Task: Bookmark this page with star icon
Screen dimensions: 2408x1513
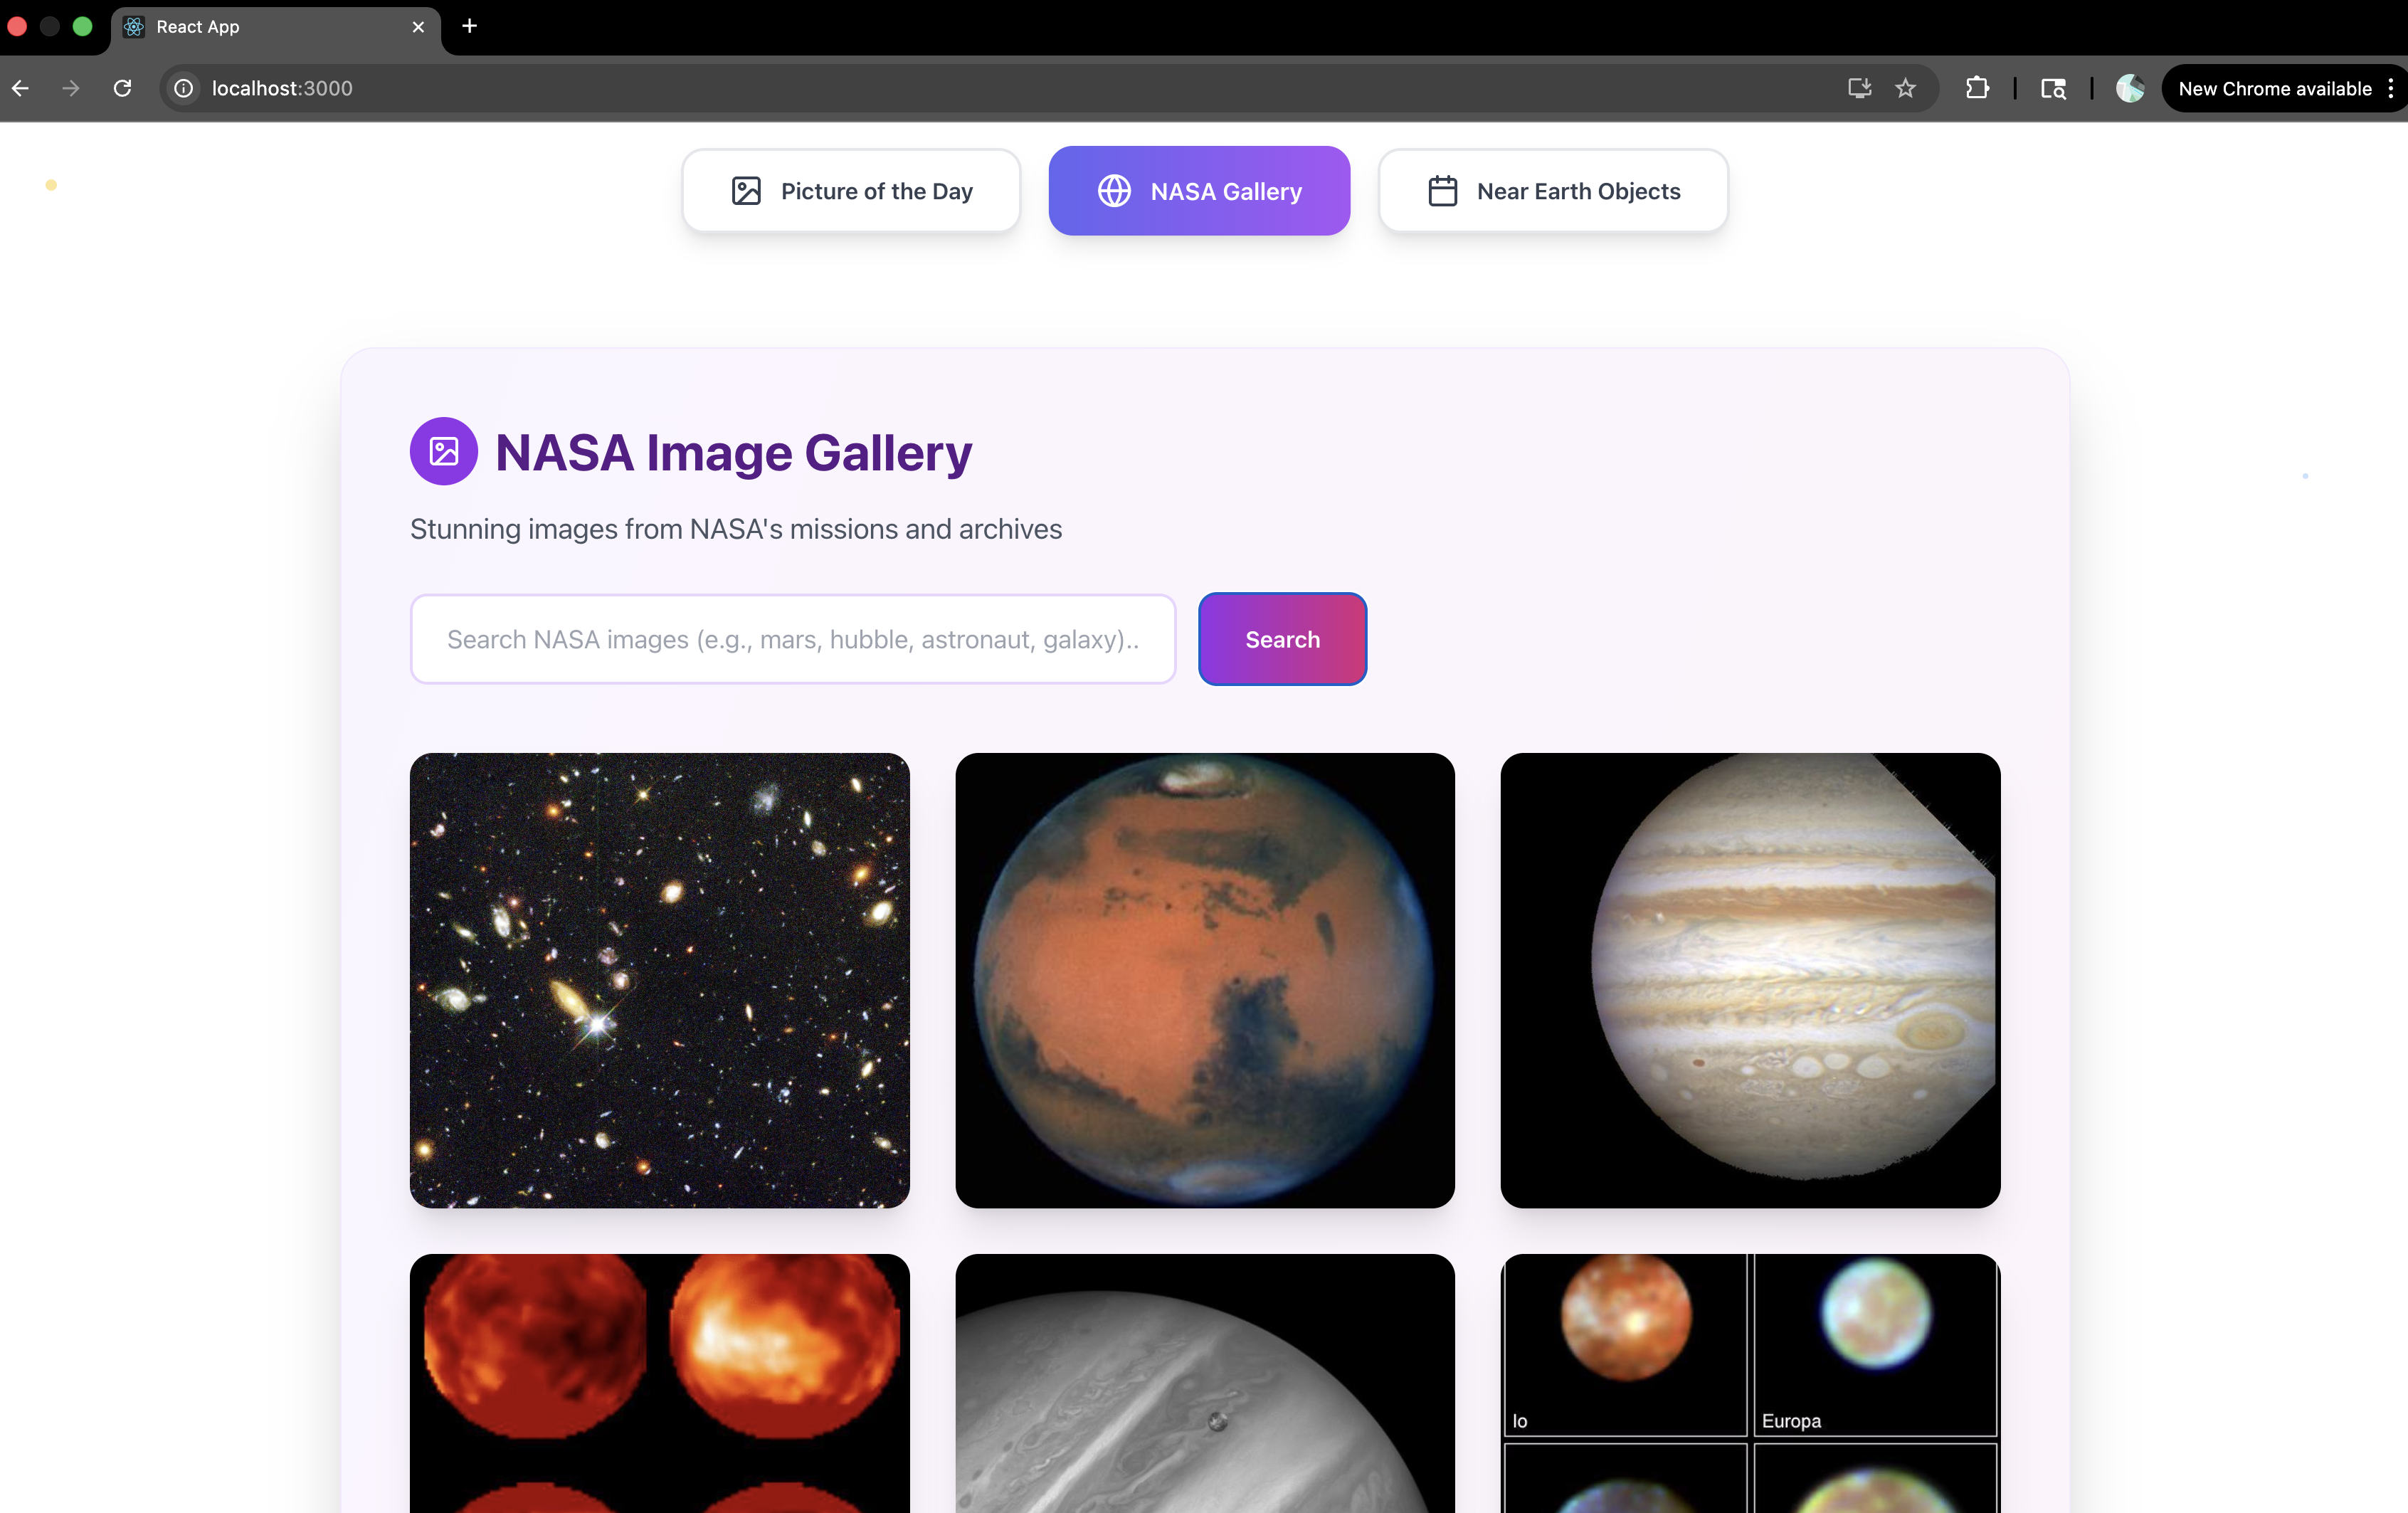Action: 1905,88
